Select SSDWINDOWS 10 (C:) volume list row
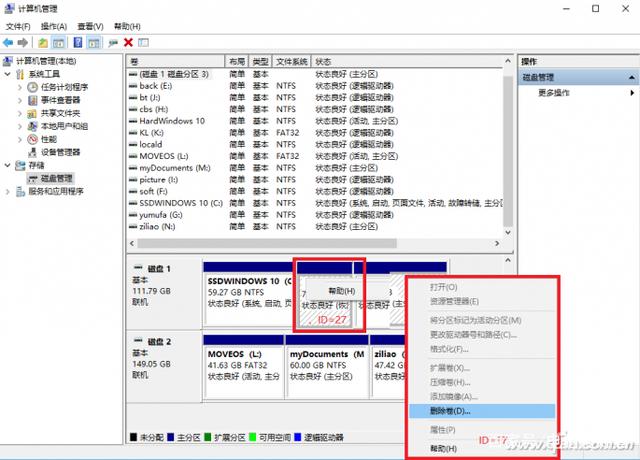The width and height of the screenshot is (640, 460). tap(315, 203)
